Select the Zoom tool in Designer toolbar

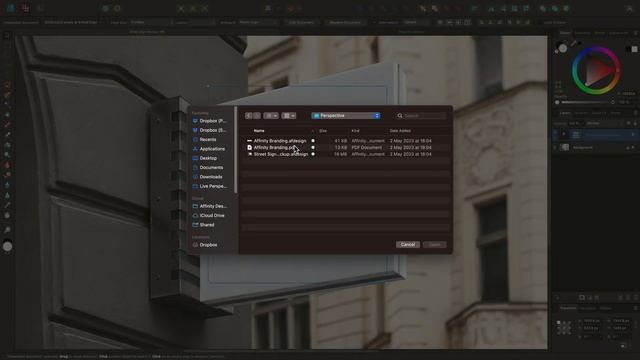click(7, 230)
